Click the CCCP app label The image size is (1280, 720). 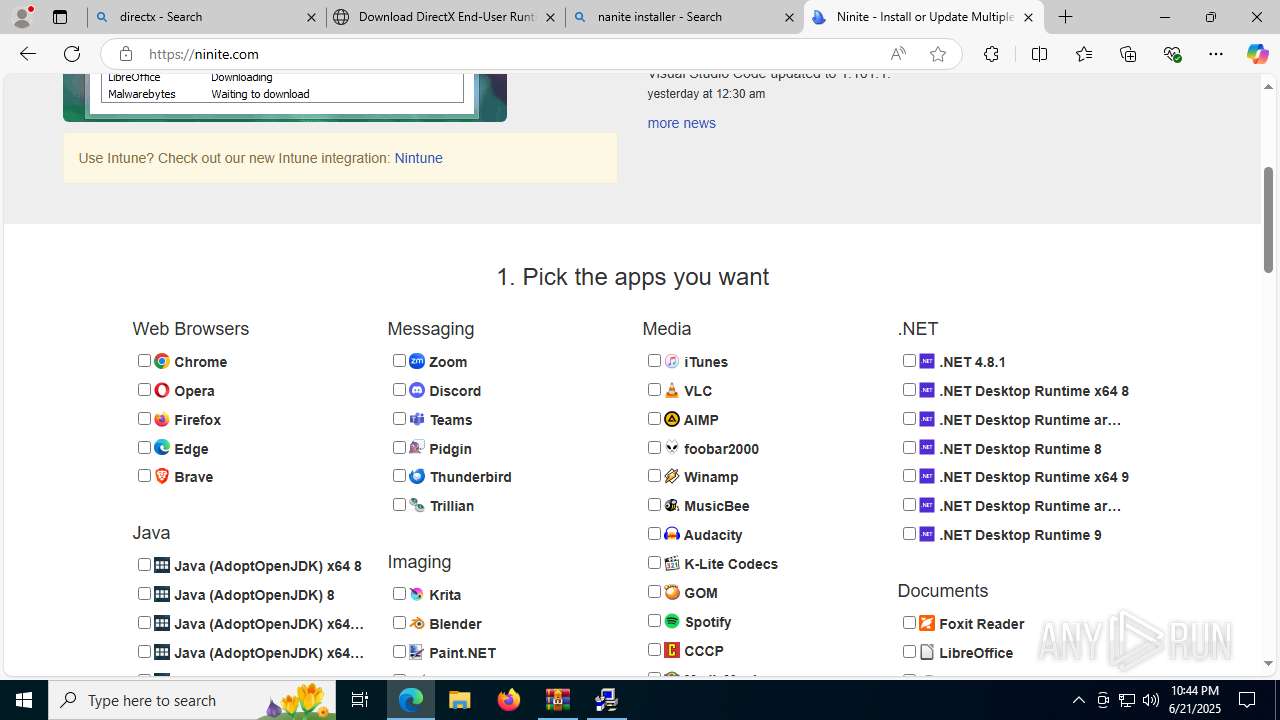coord(703,651)
